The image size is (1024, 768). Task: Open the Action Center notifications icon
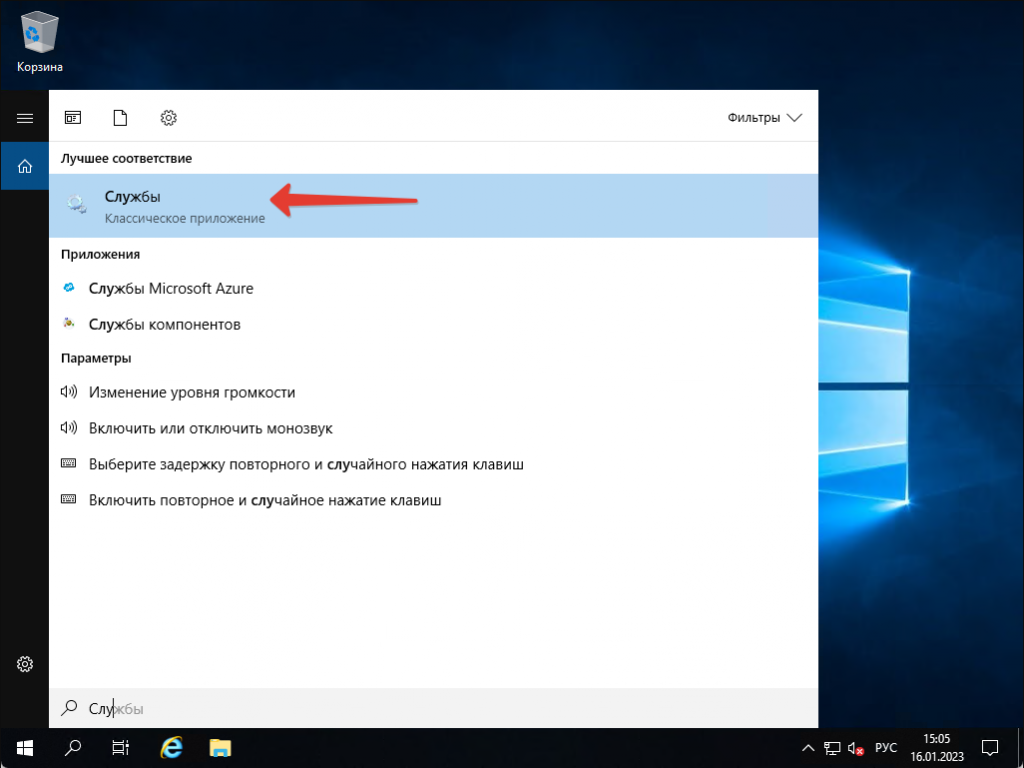990,748
